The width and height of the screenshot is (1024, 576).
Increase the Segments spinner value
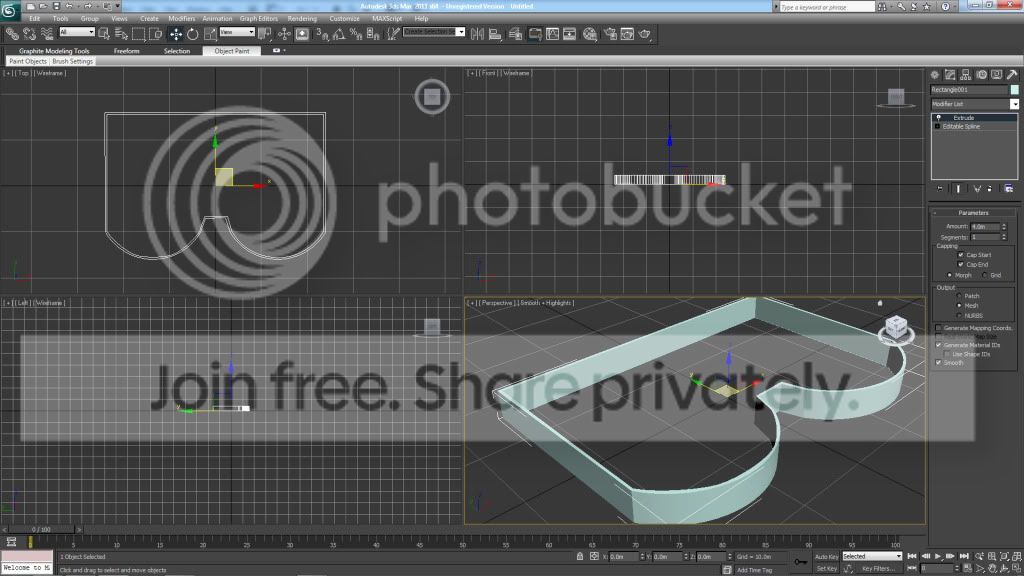1004,235
